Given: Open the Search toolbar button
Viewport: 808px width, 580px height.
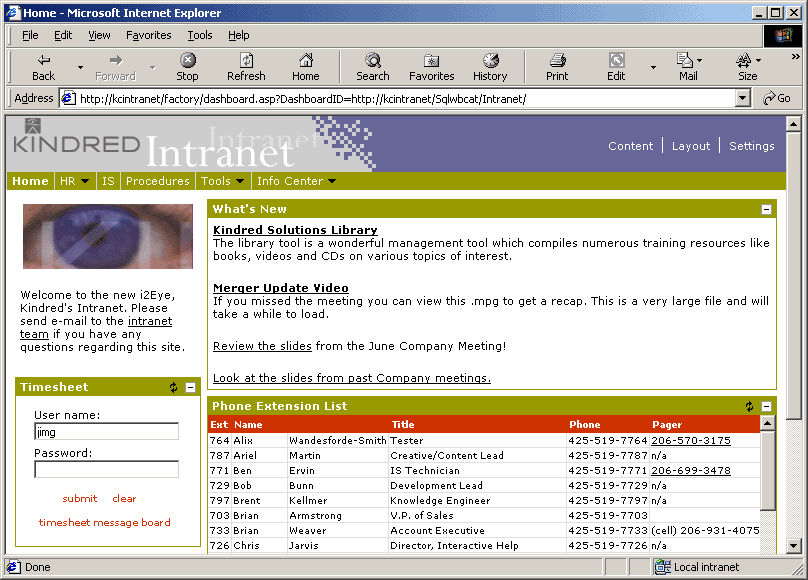Looking at the screenshot, I should (373, 67).
